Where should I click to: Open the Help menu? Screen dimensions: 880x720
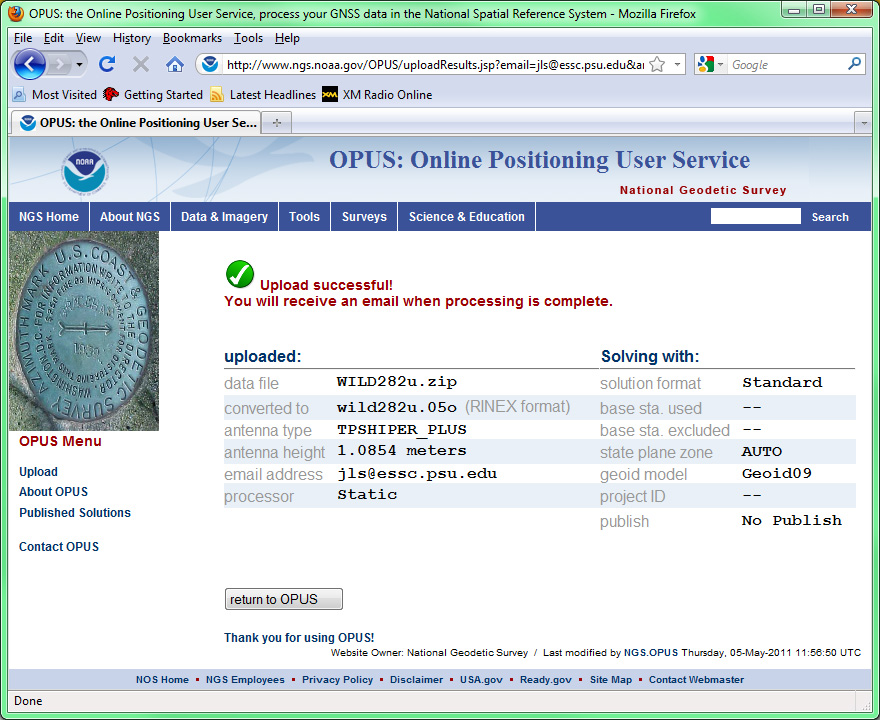287,38
